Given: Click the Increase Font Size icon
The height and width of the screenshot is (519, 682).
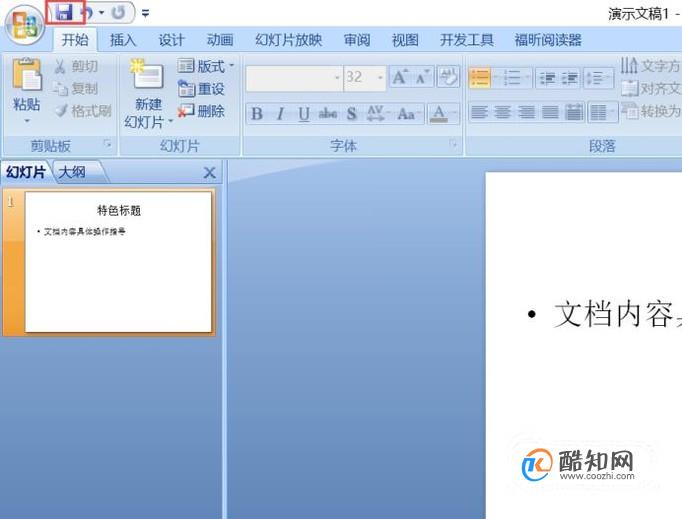Looking at the screenshot, I should [400, 77].
